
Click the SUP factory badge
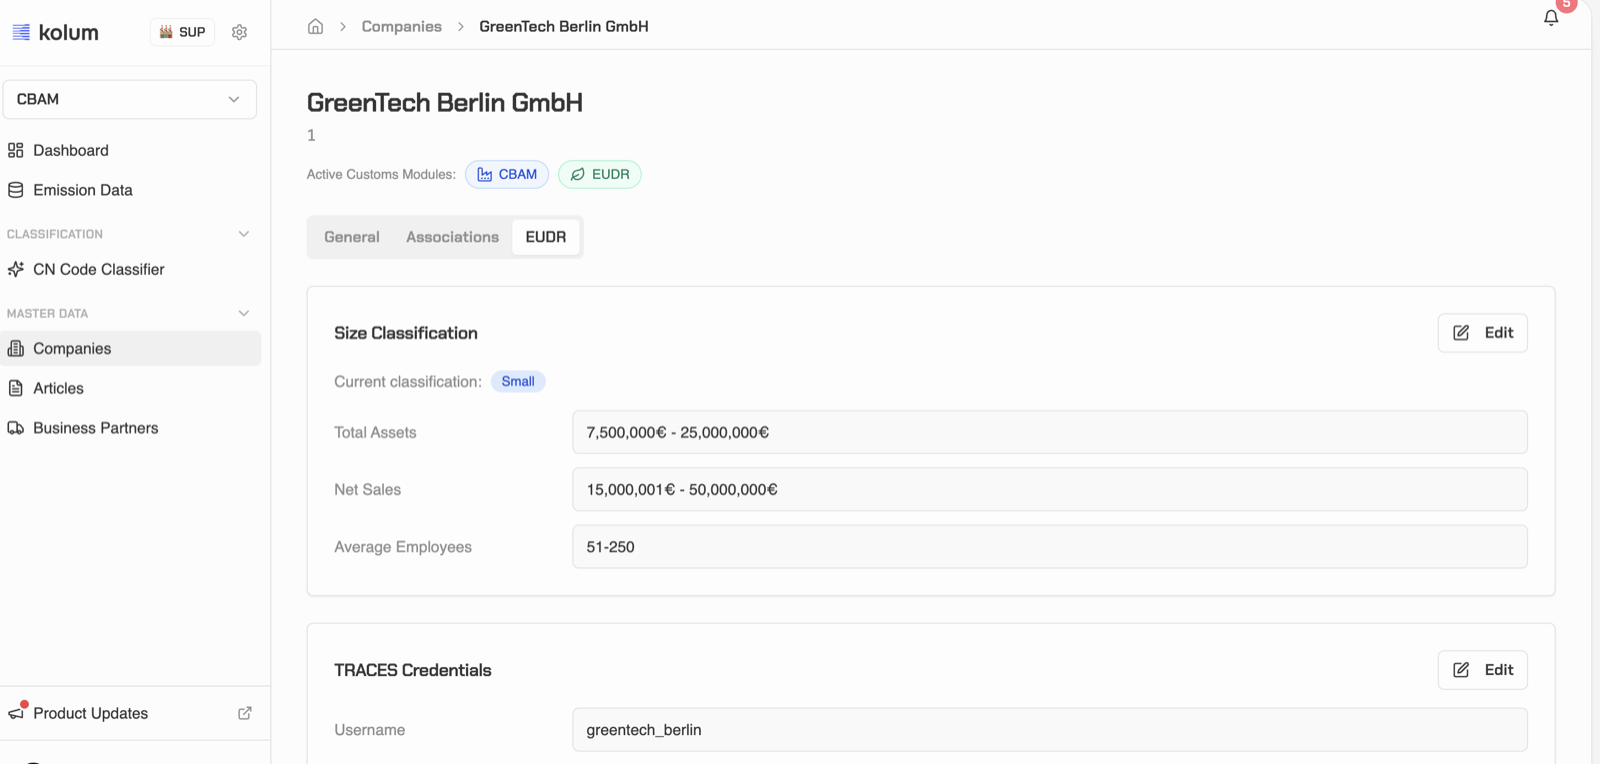[182, 32]
